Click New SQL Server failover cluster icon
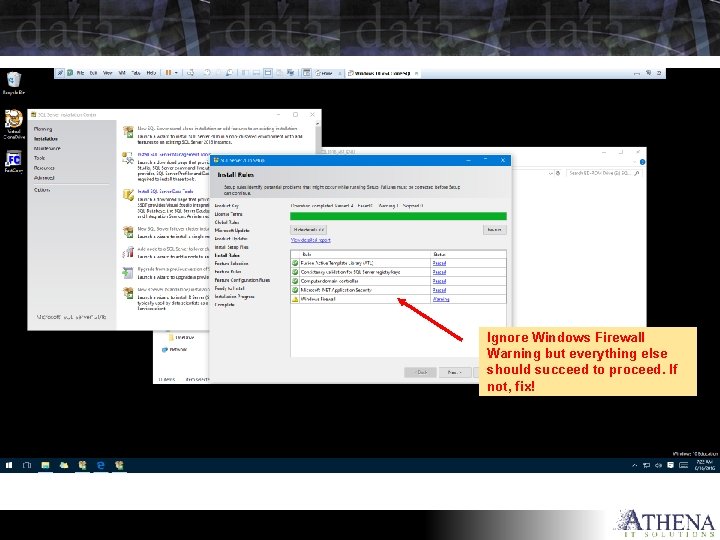 click(128, 231)
